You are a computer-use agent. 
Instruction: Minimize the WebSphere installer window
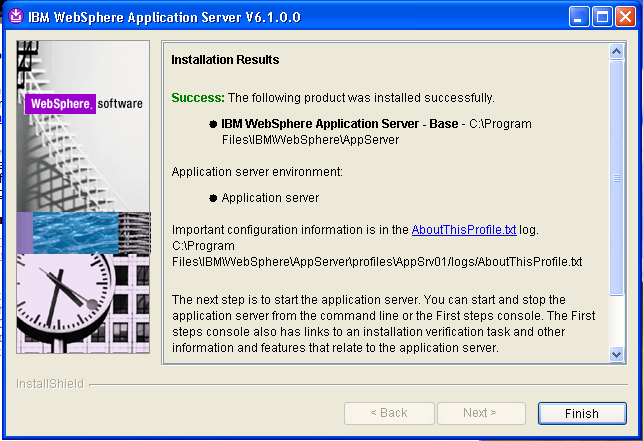click(579, 17)
